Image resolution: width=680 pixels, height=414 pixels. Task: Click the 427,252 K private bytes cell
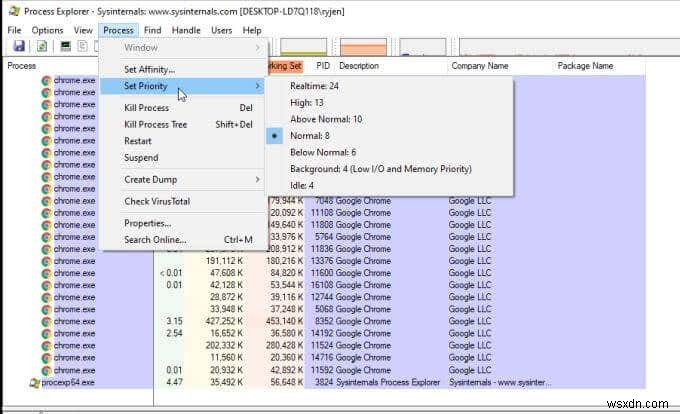point(224,322)
